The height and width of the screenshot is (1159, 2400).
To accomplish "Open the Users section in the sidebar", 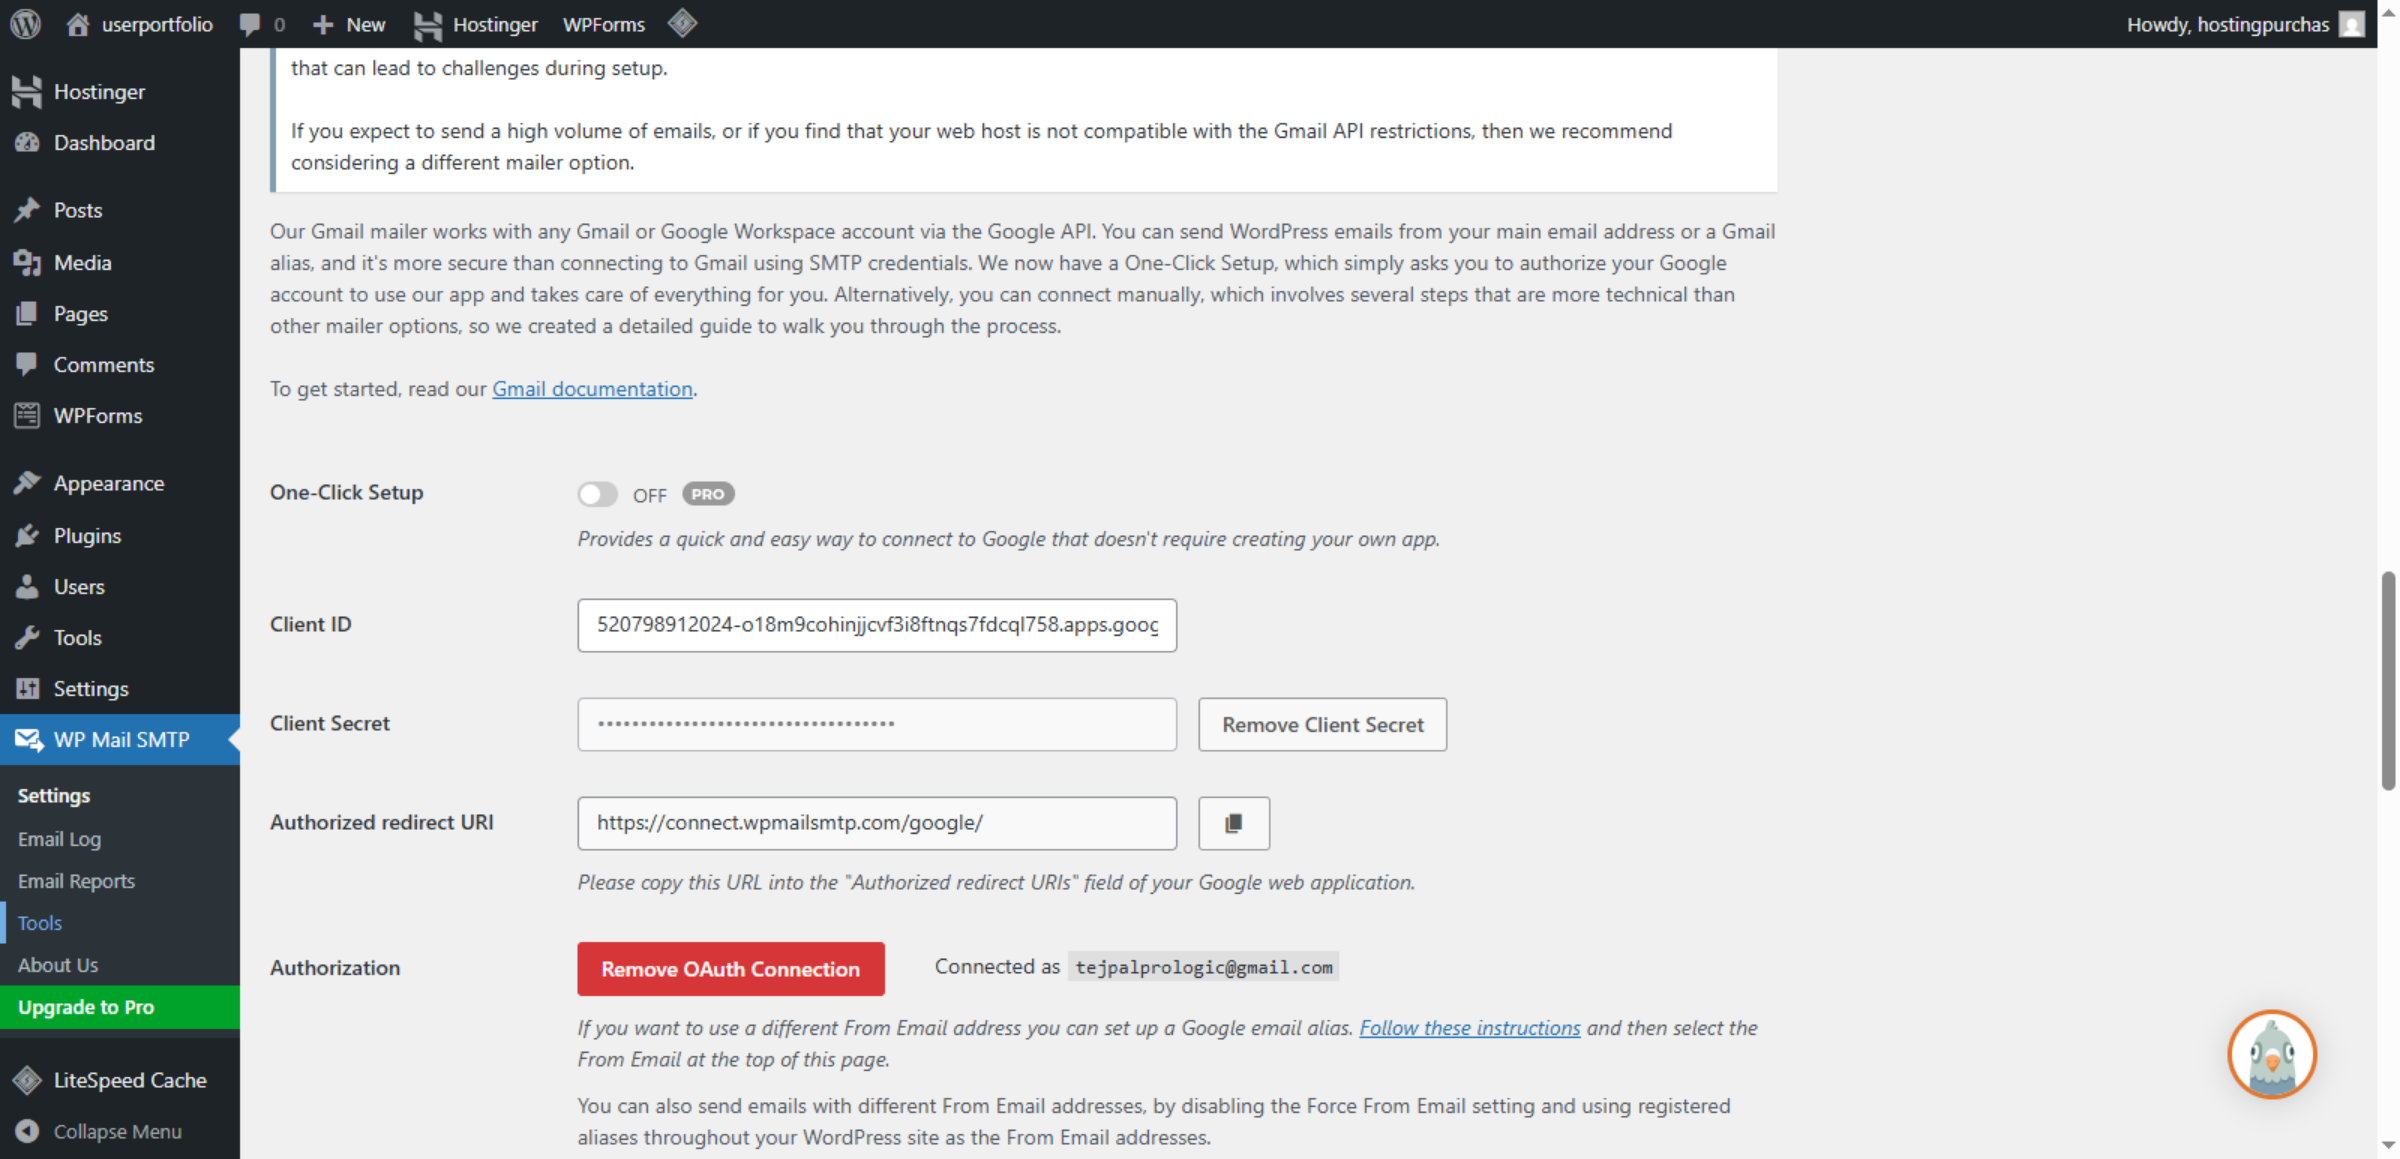I will (79, 586).
